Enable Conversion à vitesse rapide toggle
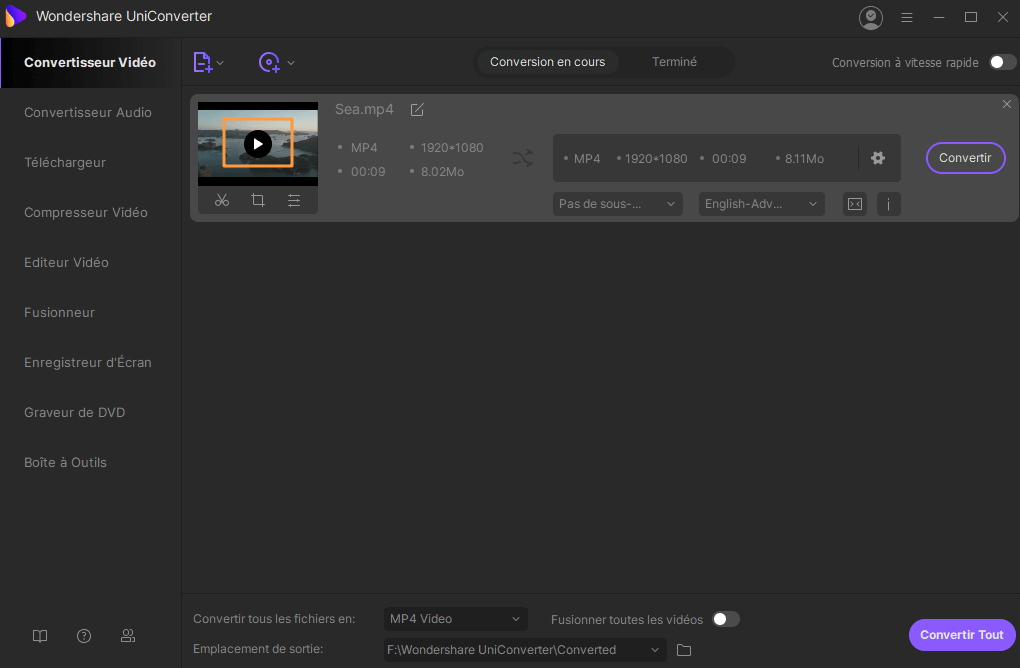Viewport: 1020px width, 668px height. point(1002,62)
